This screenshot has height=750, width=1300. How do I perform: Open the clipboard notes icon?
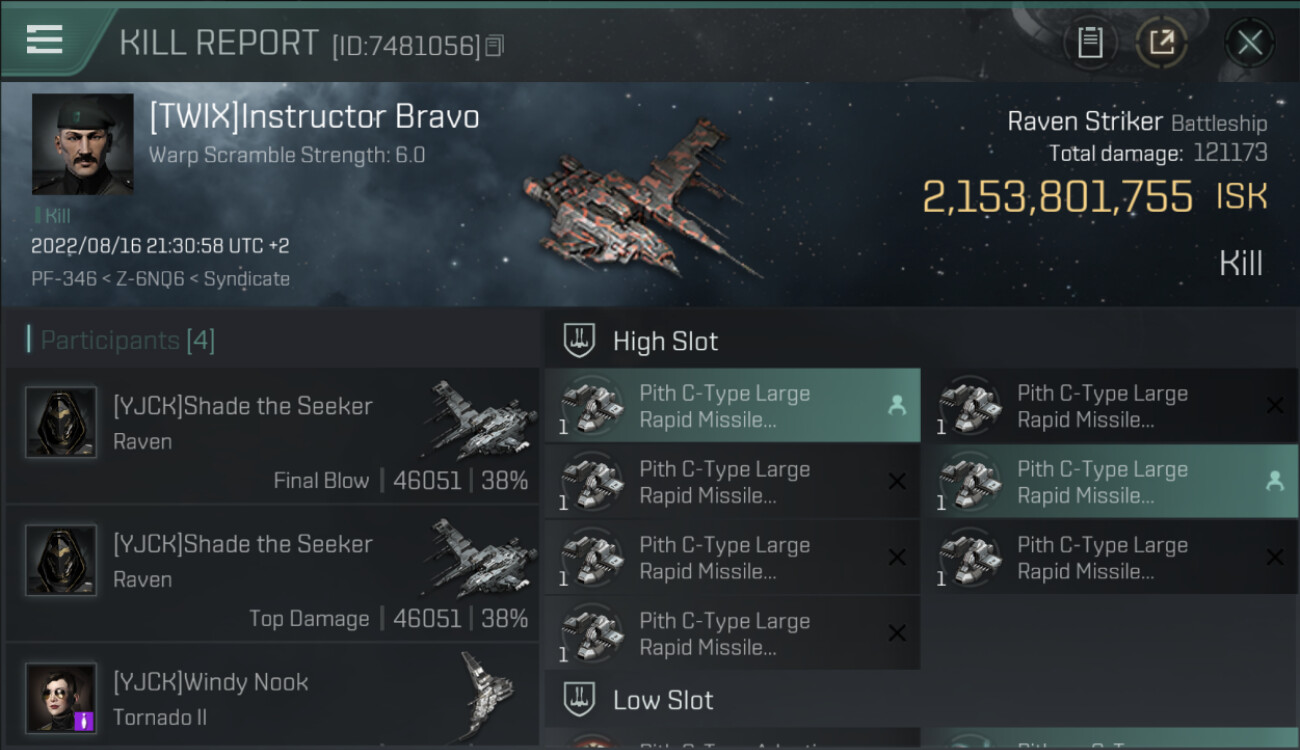pyautogui.click(x=1090, y=42)
